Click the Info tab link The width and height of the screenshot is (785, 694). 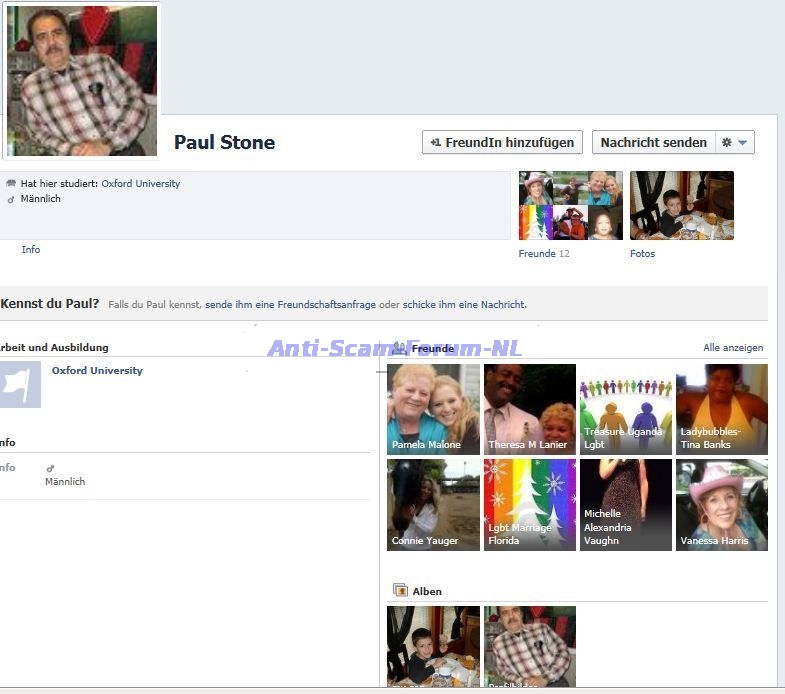coord(31,250)
